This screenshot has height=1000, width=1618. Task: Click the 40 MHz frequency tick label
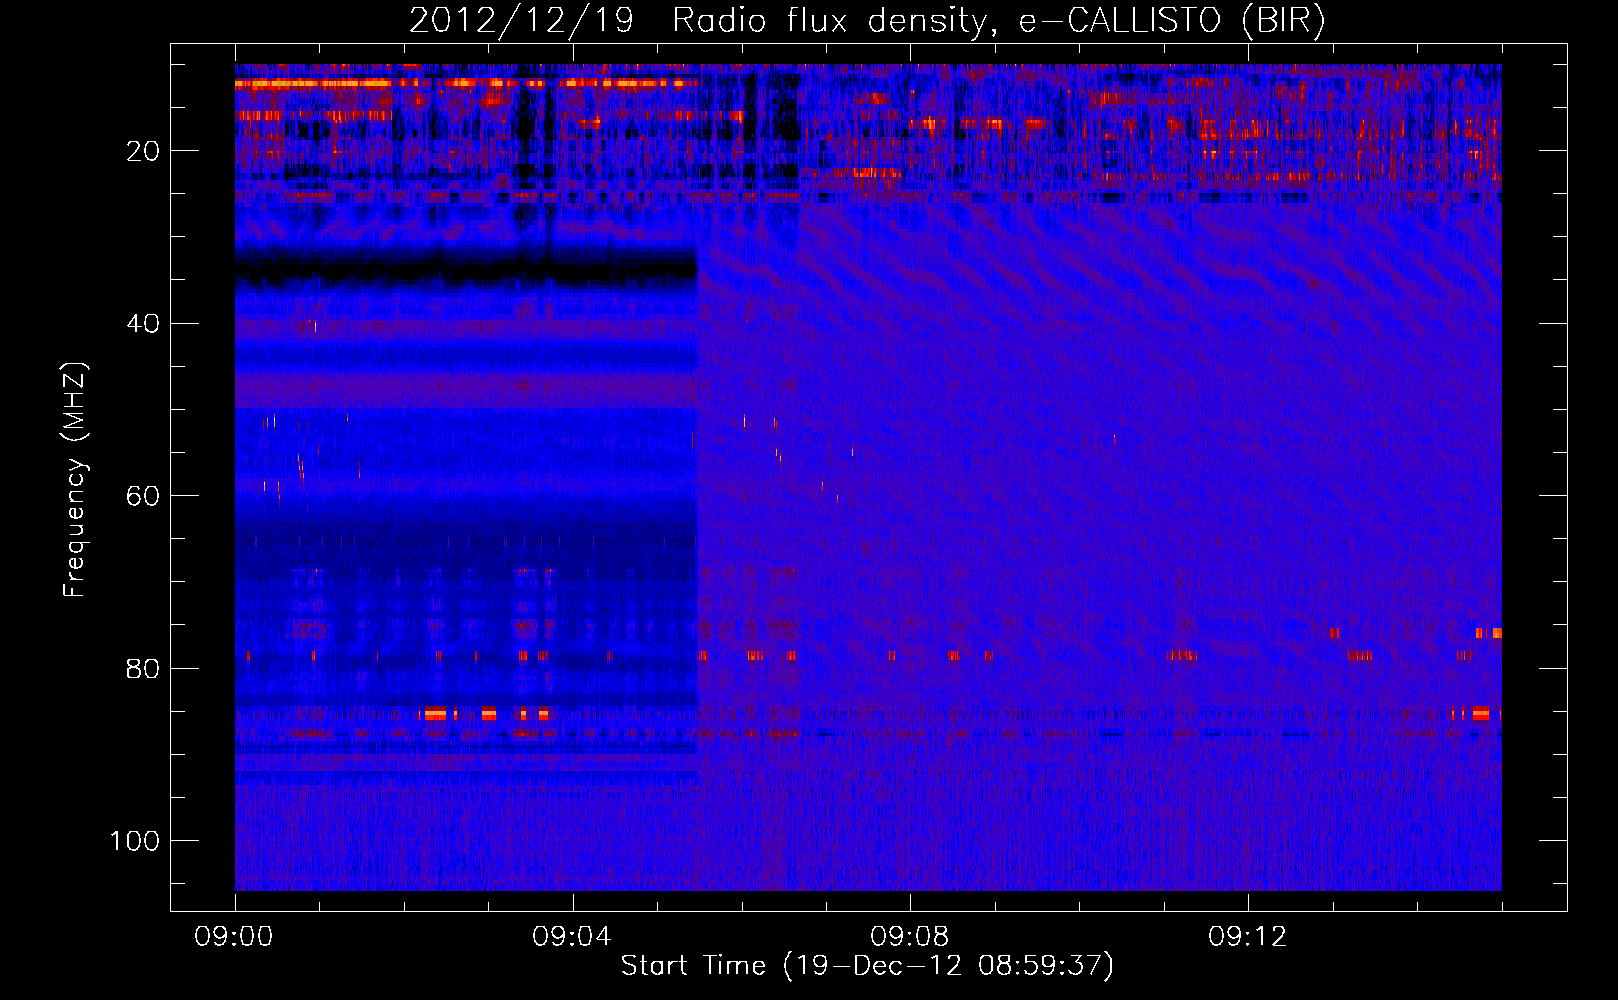(x=144, y=324)
